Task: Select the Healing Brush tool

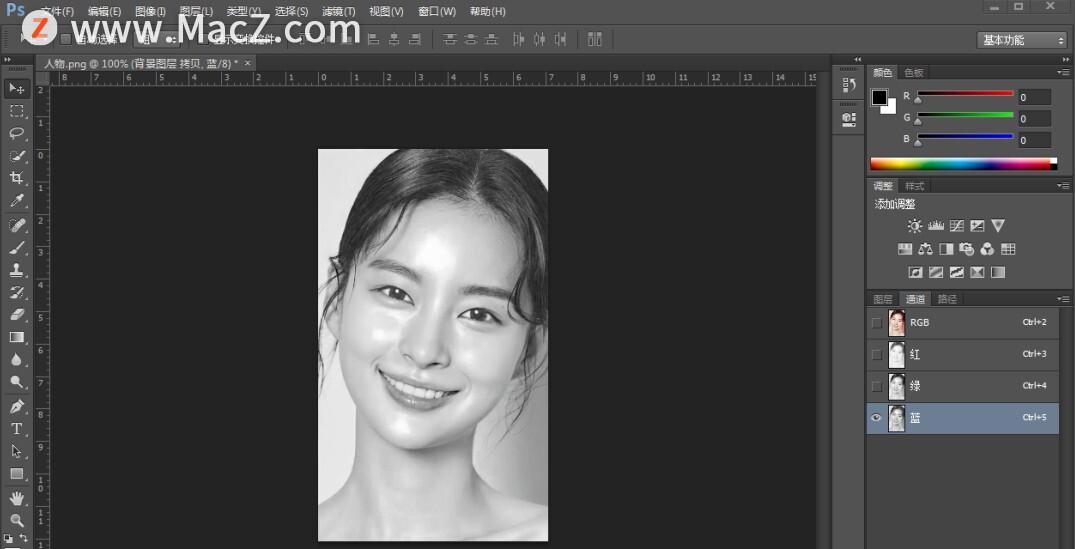Action: (x=17, y=225)
